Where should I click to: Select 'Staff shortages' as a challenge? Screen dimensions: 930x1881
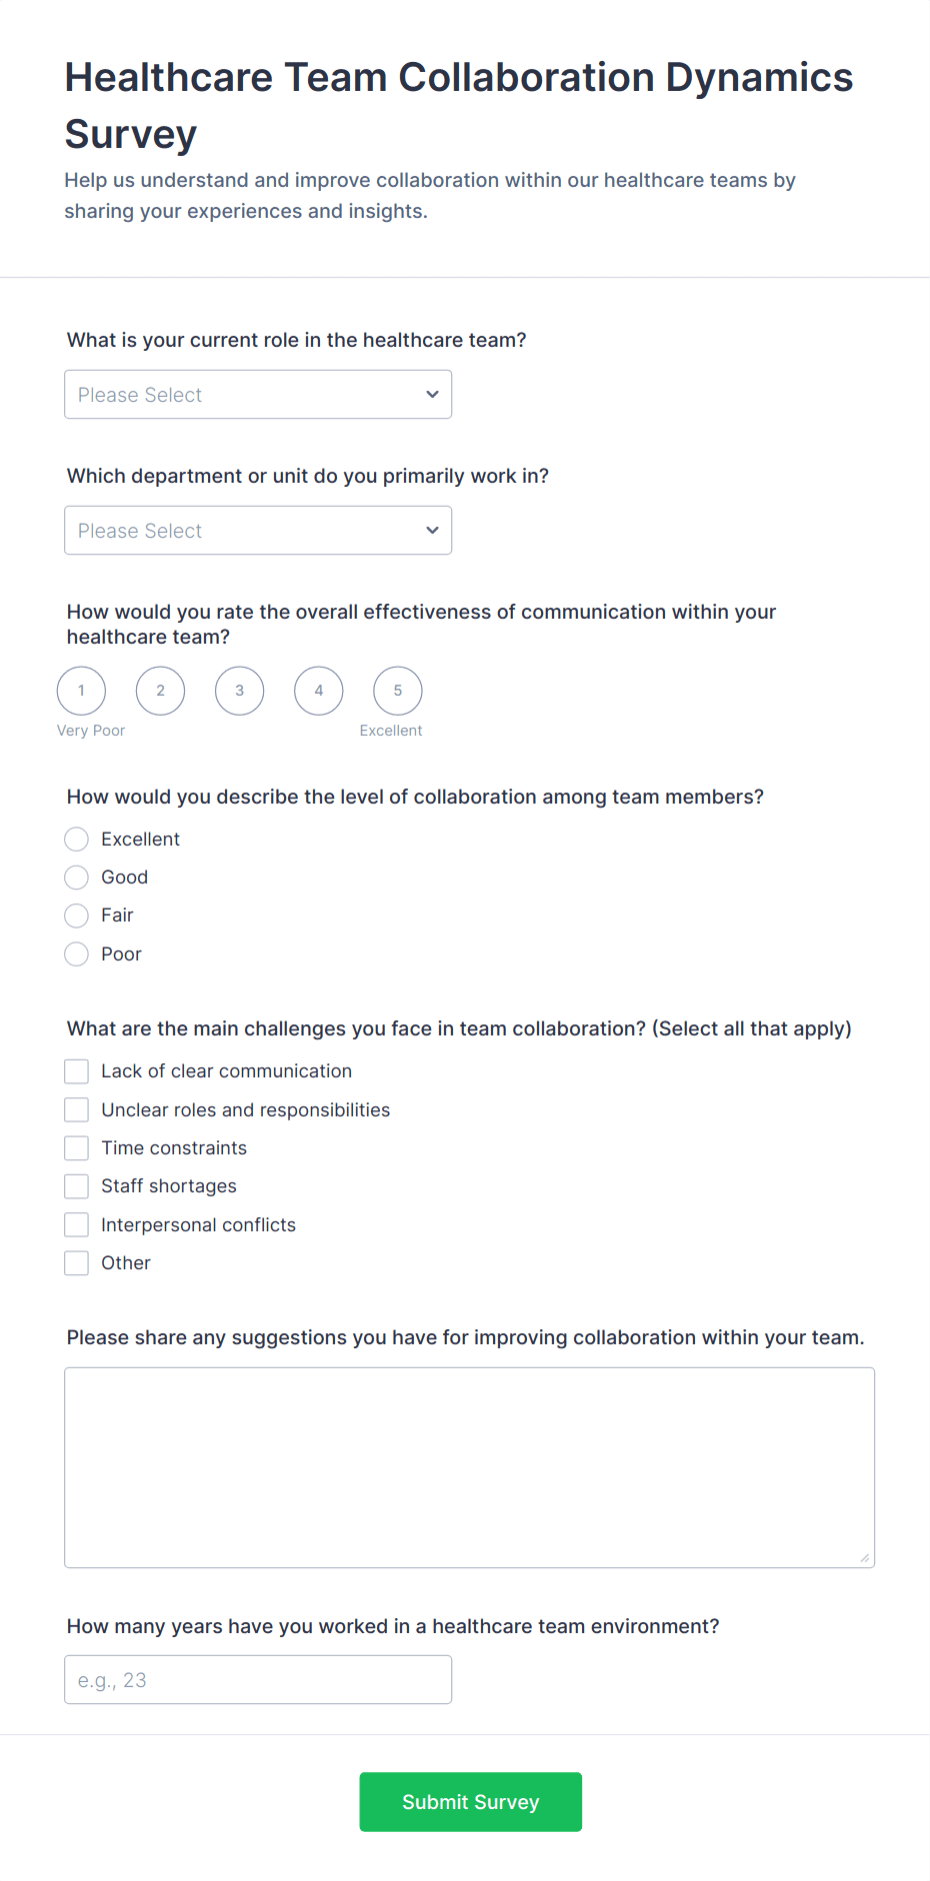76,1186
